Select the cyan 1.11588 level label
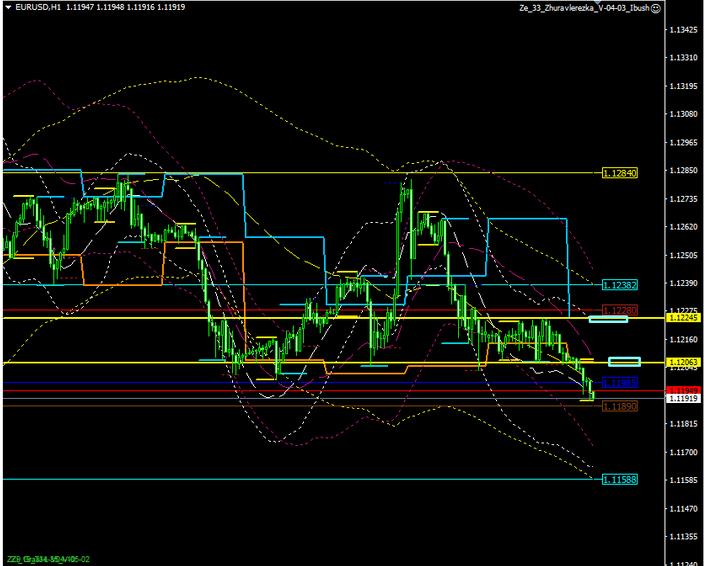The width and height of the screenshot is (704, 566). pos(620,480)
